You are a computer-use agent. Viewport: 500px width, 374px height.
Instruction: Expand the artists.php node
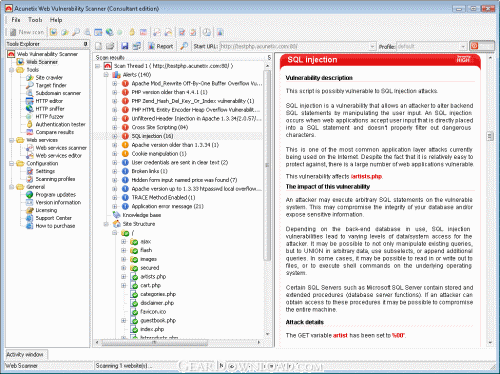123,276
